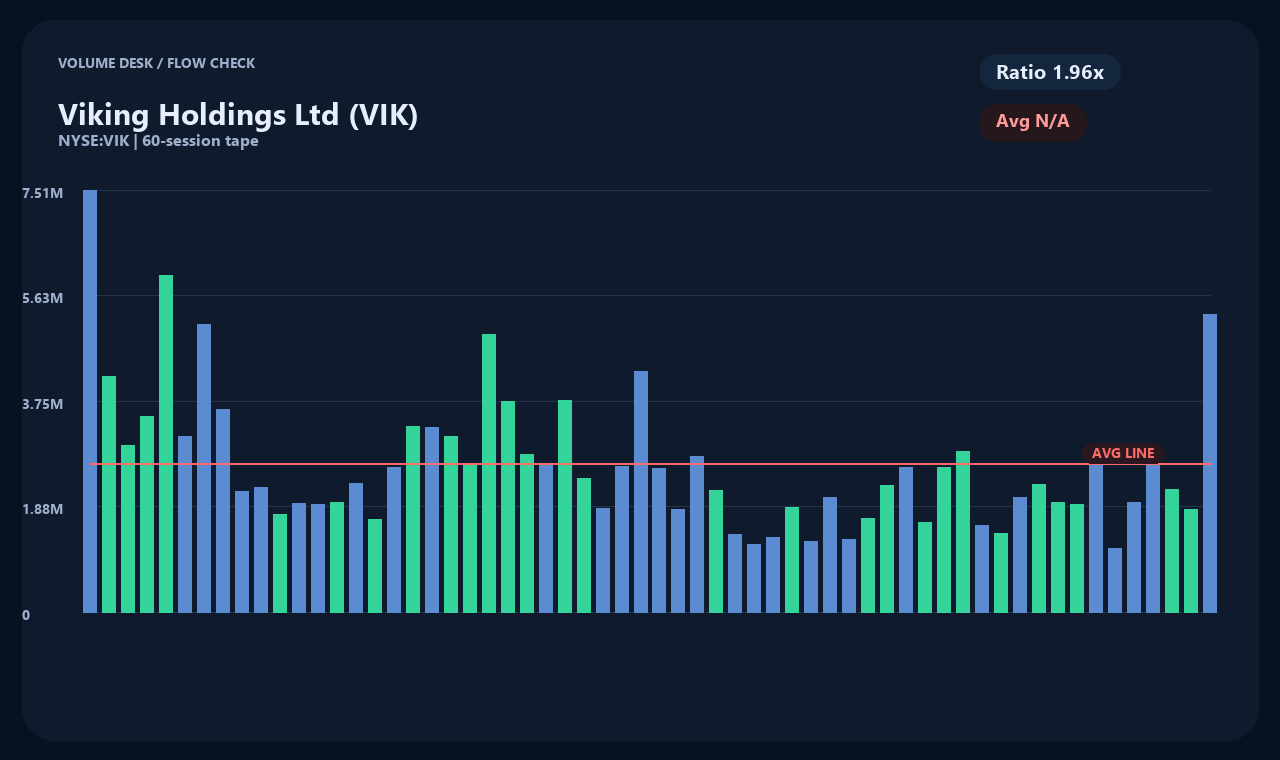Screen dimensions: 1280x760
Task: Click the Avg N/A badge
Action: click(1033, 122)
